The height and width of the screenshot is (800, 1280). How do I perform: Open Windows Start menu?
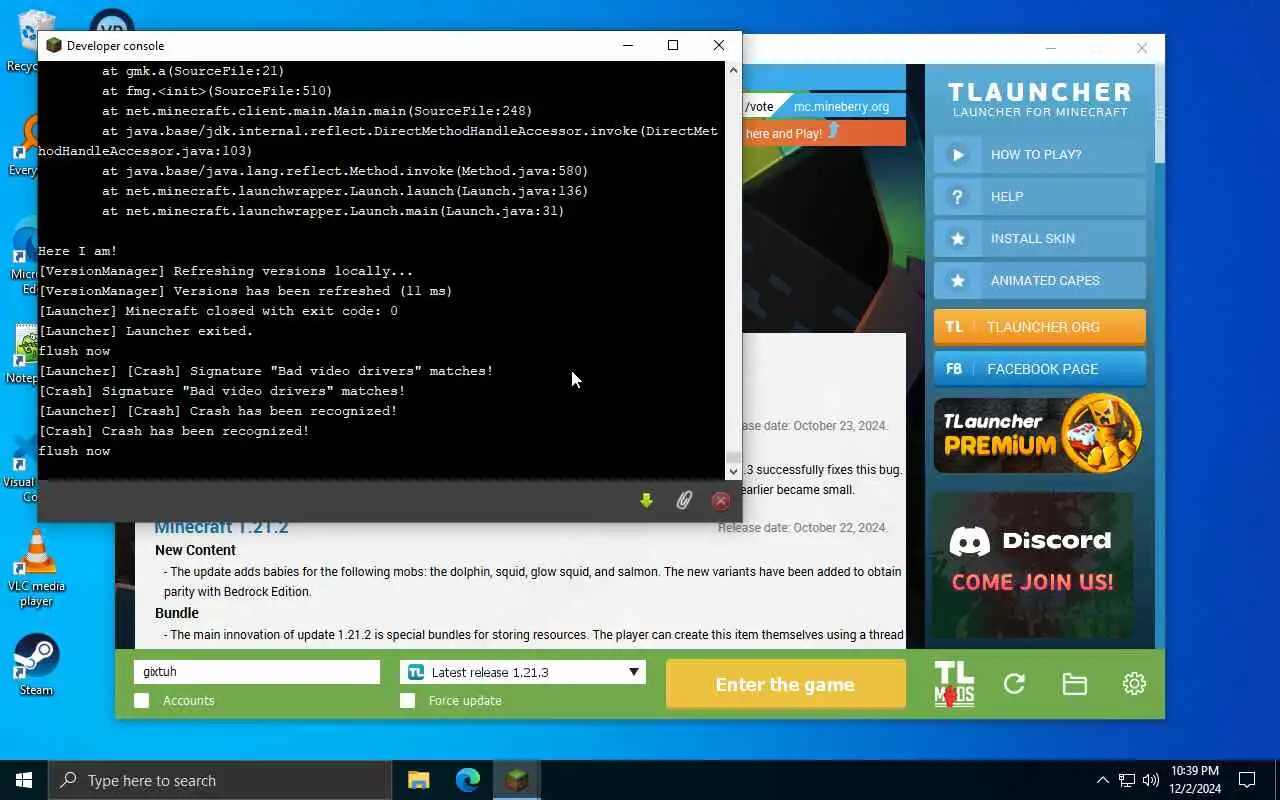click(24, 780)
